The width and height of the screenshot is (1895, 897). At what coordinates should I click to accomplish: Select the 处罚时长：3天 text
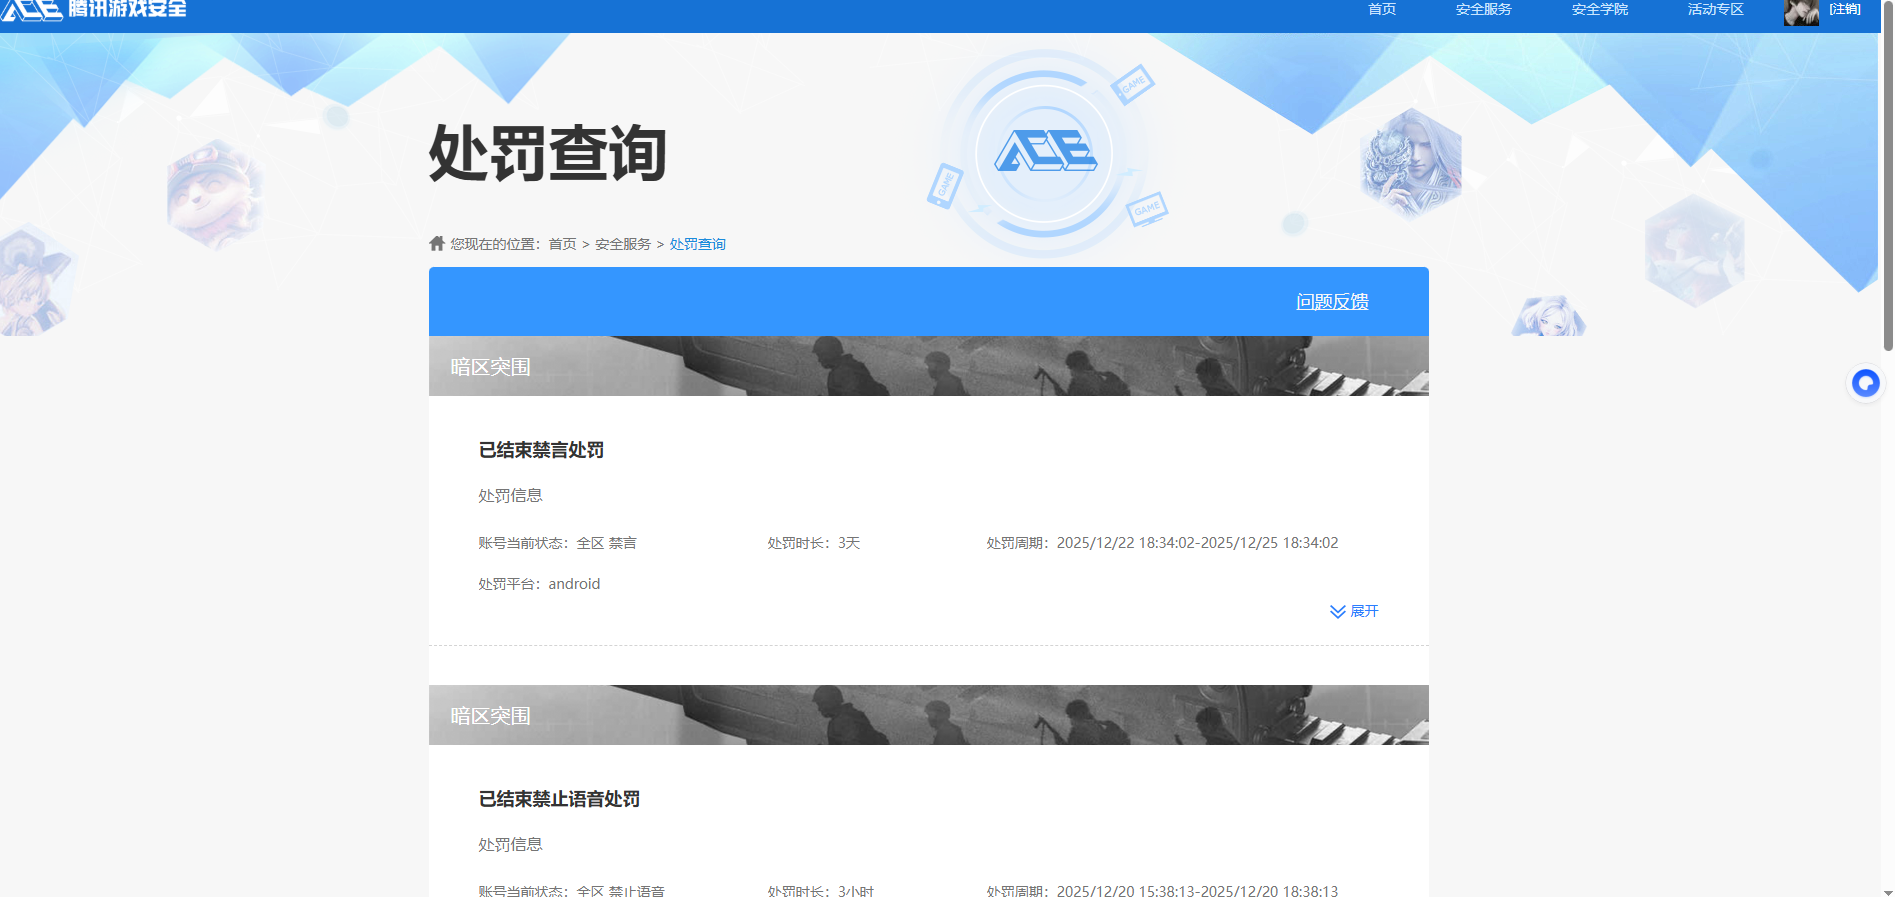coord(814,543)
